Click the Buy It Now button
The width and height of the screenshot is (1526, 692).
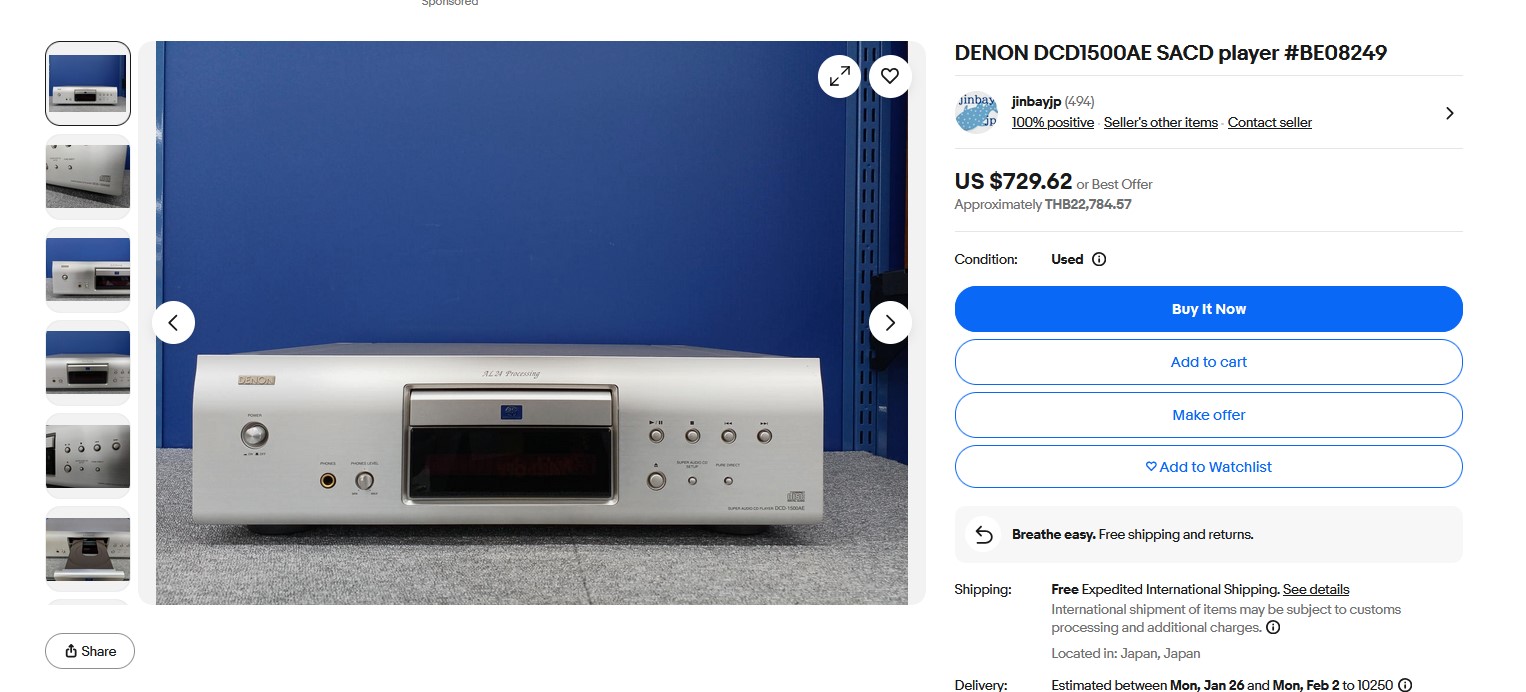pyautogui.click(x=1208, y=309)
